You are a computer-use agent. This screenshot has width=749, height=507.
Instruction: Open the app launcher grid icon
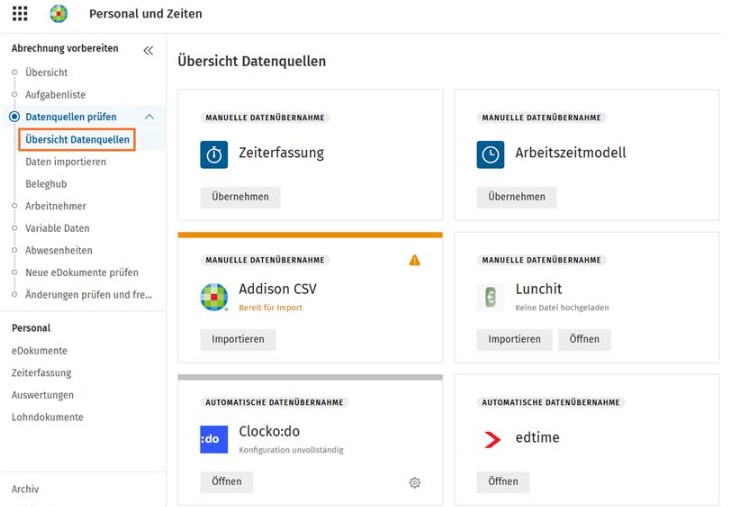20,13
